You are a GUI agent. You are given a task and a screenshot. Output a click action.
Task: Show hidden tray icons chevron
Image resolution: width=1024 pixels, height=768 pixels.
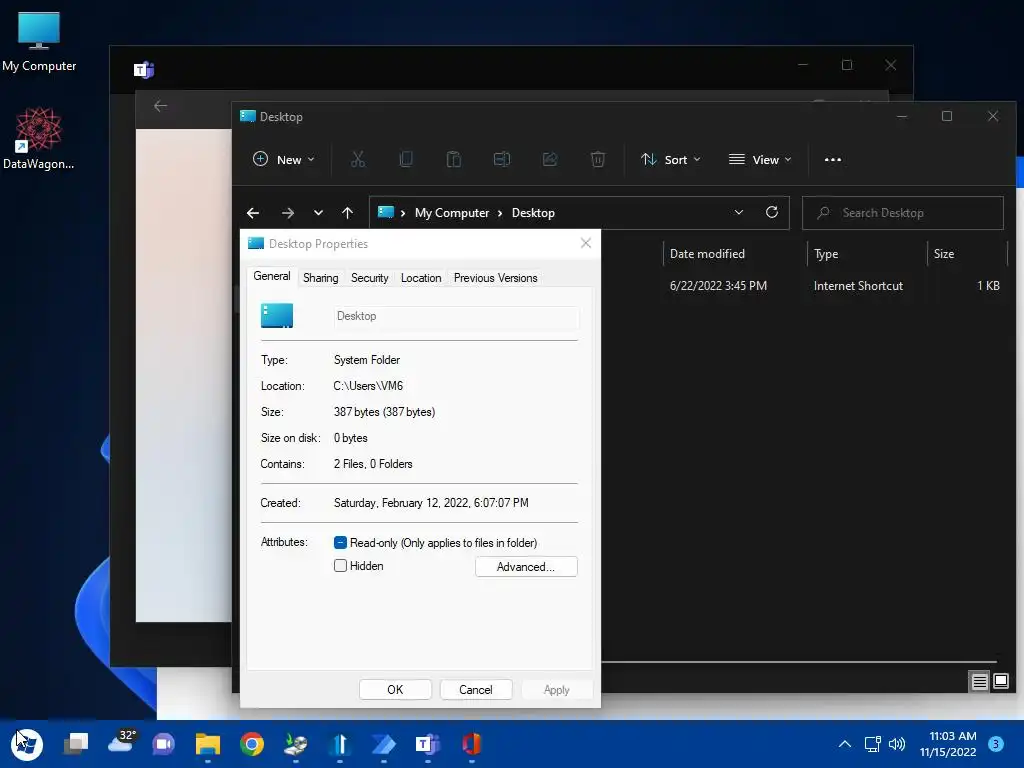(x=844, y=744)
